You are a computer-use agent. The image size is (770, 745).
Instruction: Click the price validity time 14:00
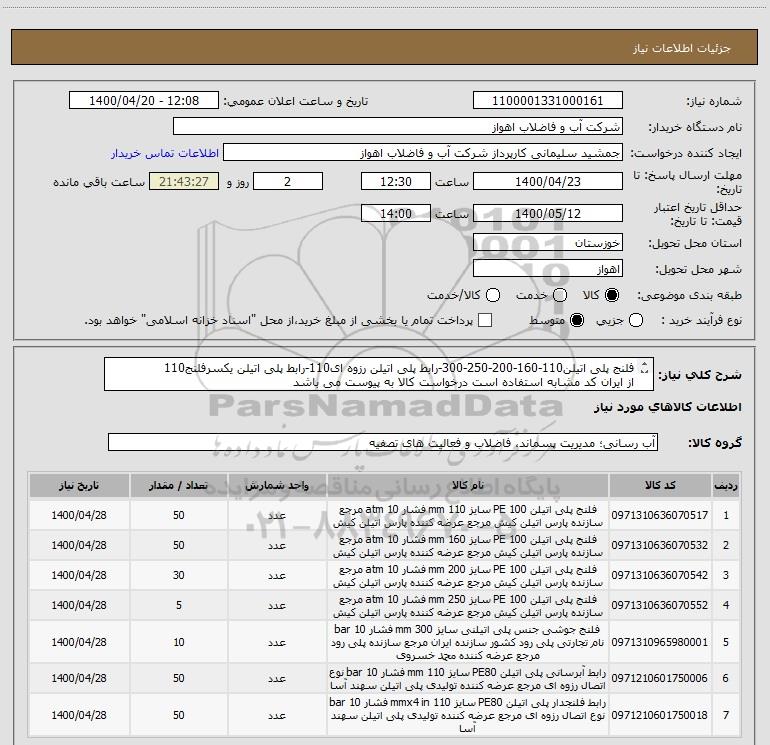coord(396,213)
